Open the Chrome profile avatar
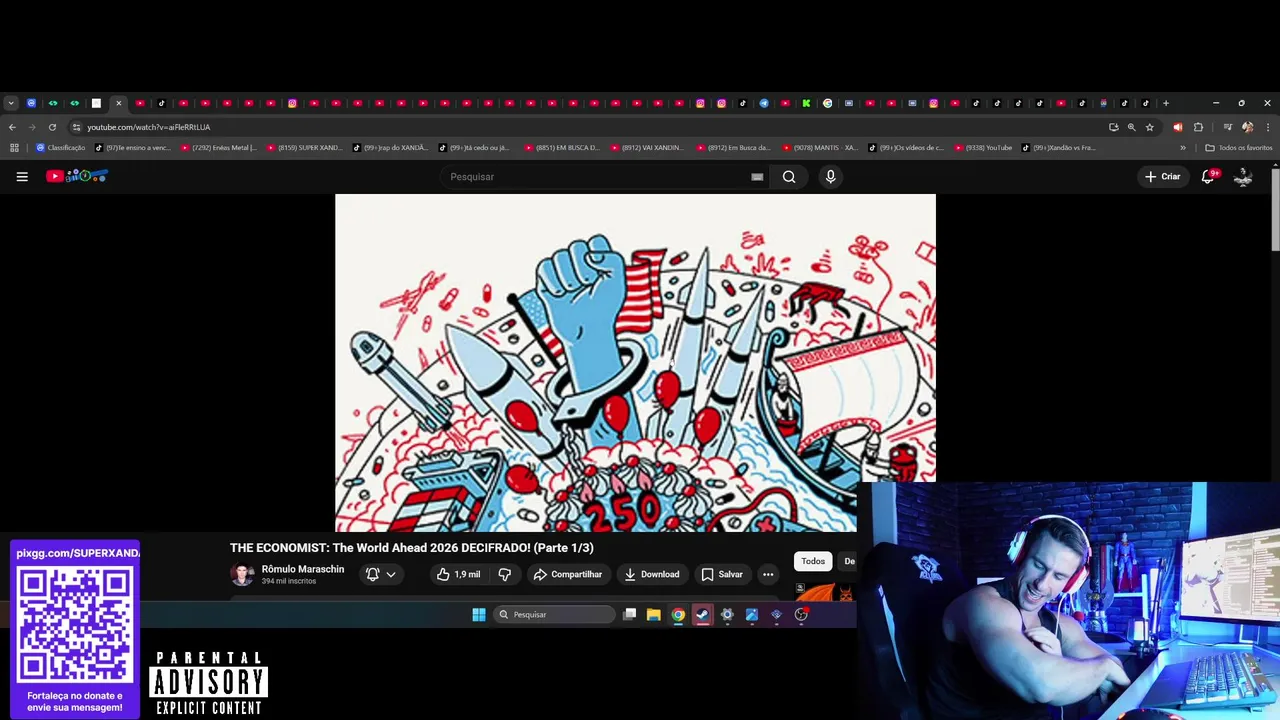This screenshot has width=1280, height=720. click(x=1247, y=127)
